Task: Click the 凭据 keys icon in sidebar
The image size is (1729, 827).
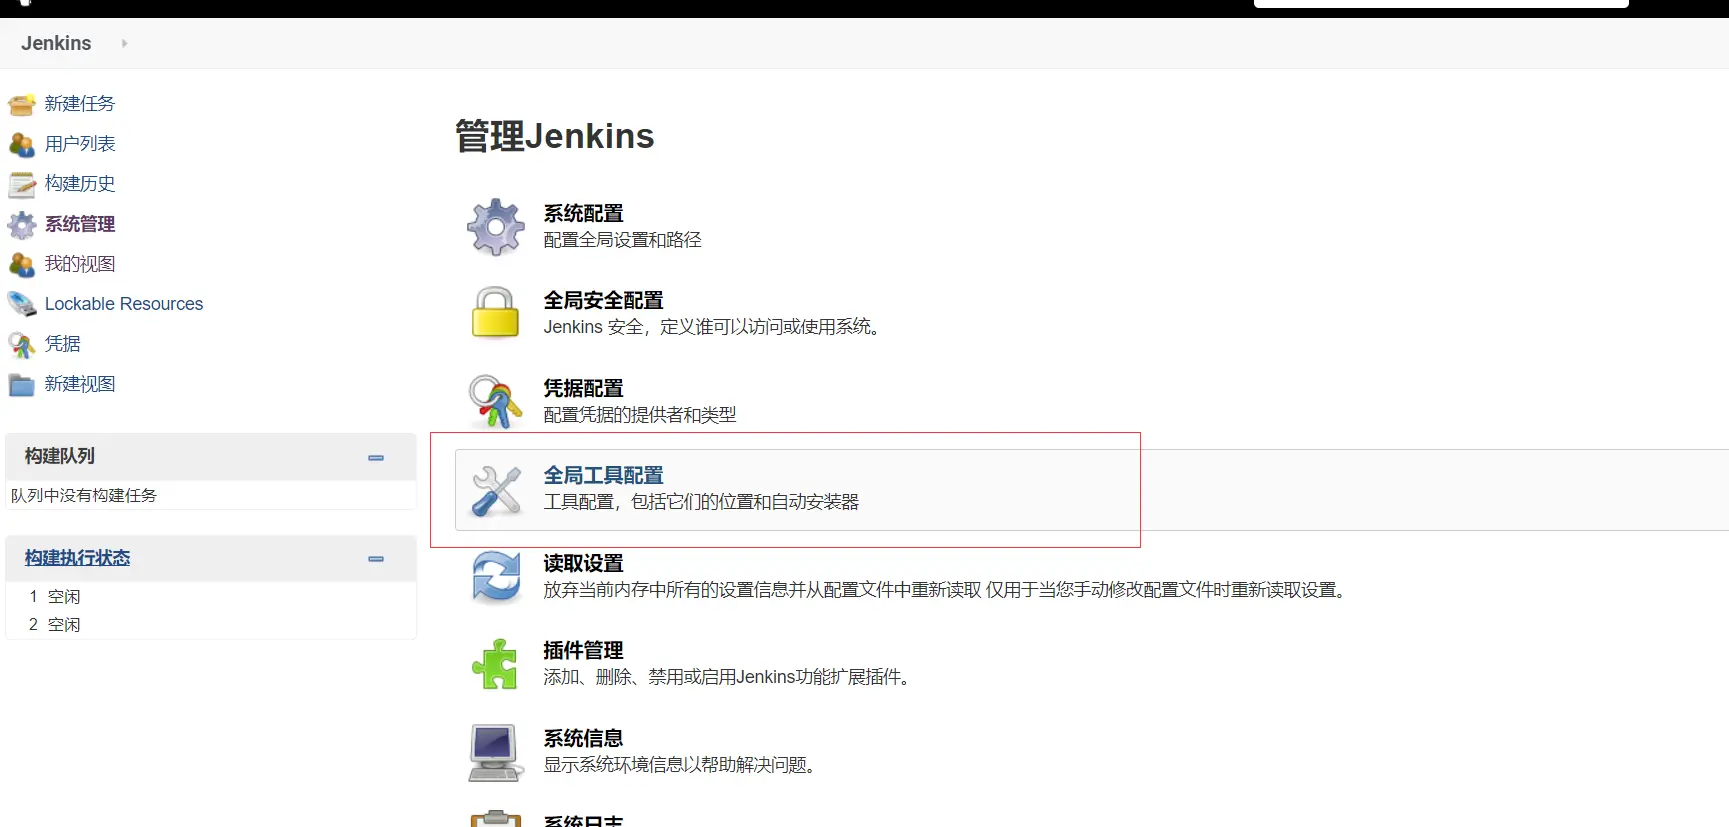Action: click(x=22, y=344)
